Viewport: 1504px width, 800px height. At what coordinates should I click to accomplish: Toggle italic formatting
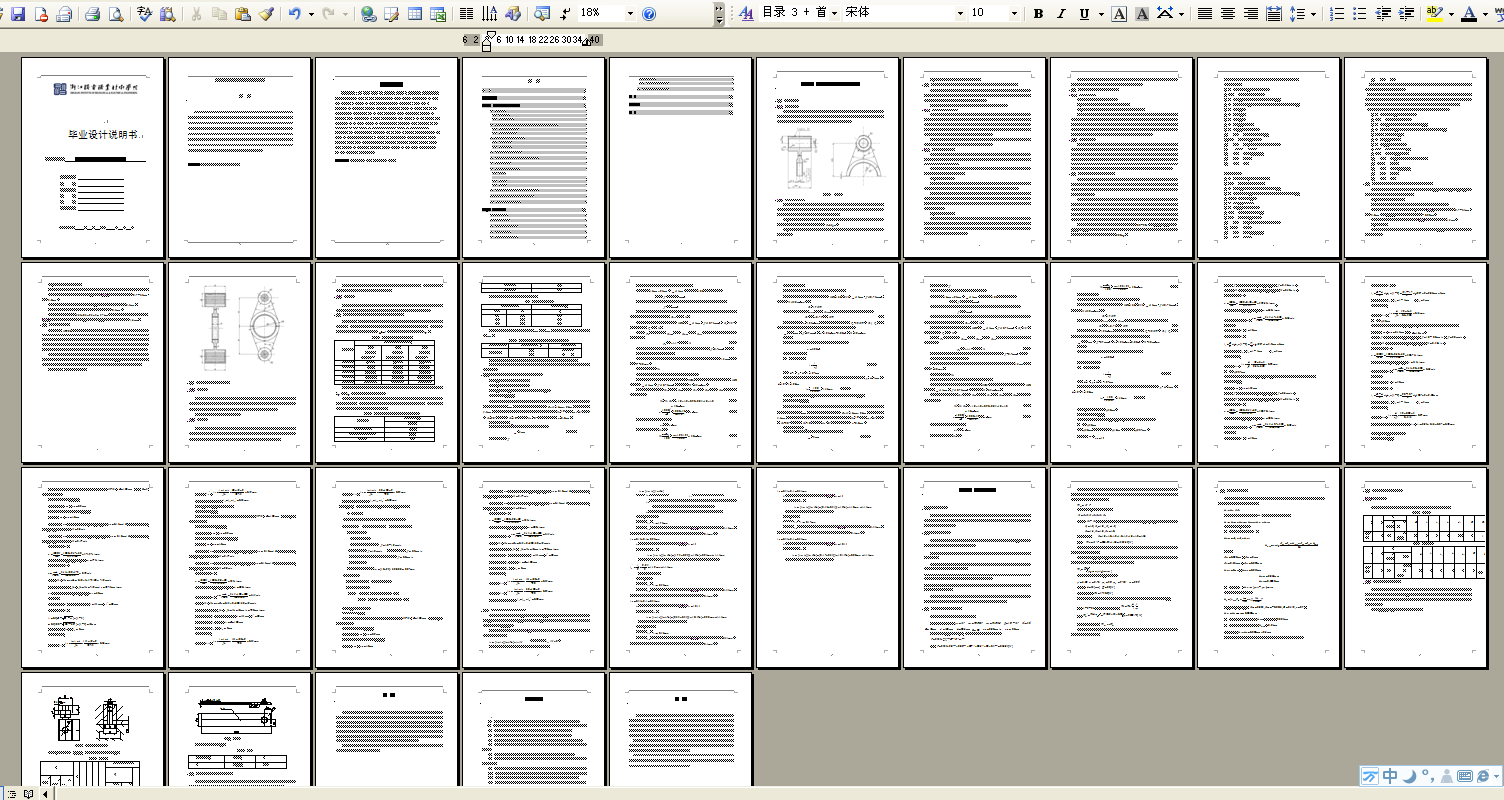[x=1061, y=14]
